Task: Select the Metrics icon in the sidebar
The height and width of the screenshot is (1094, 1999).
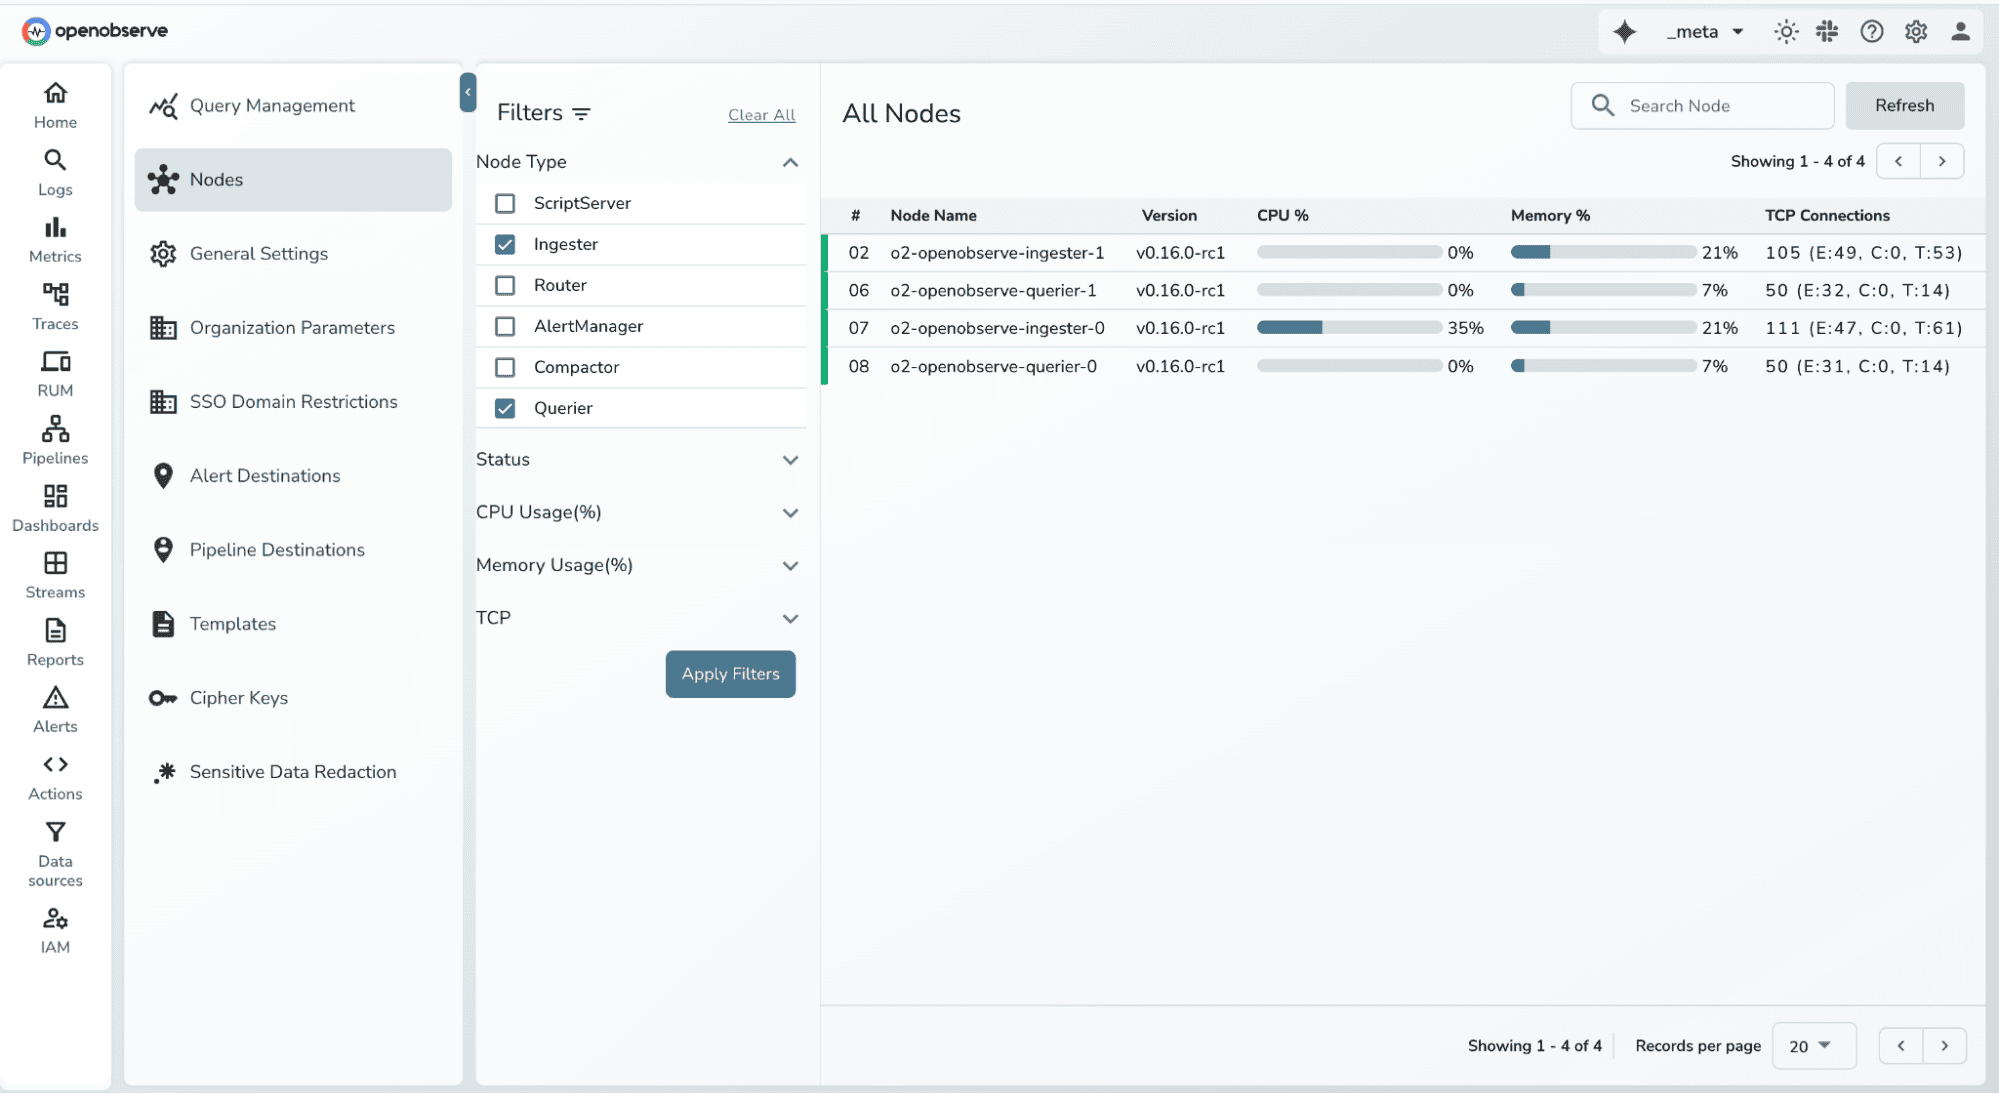Action: tap(55, 238)
